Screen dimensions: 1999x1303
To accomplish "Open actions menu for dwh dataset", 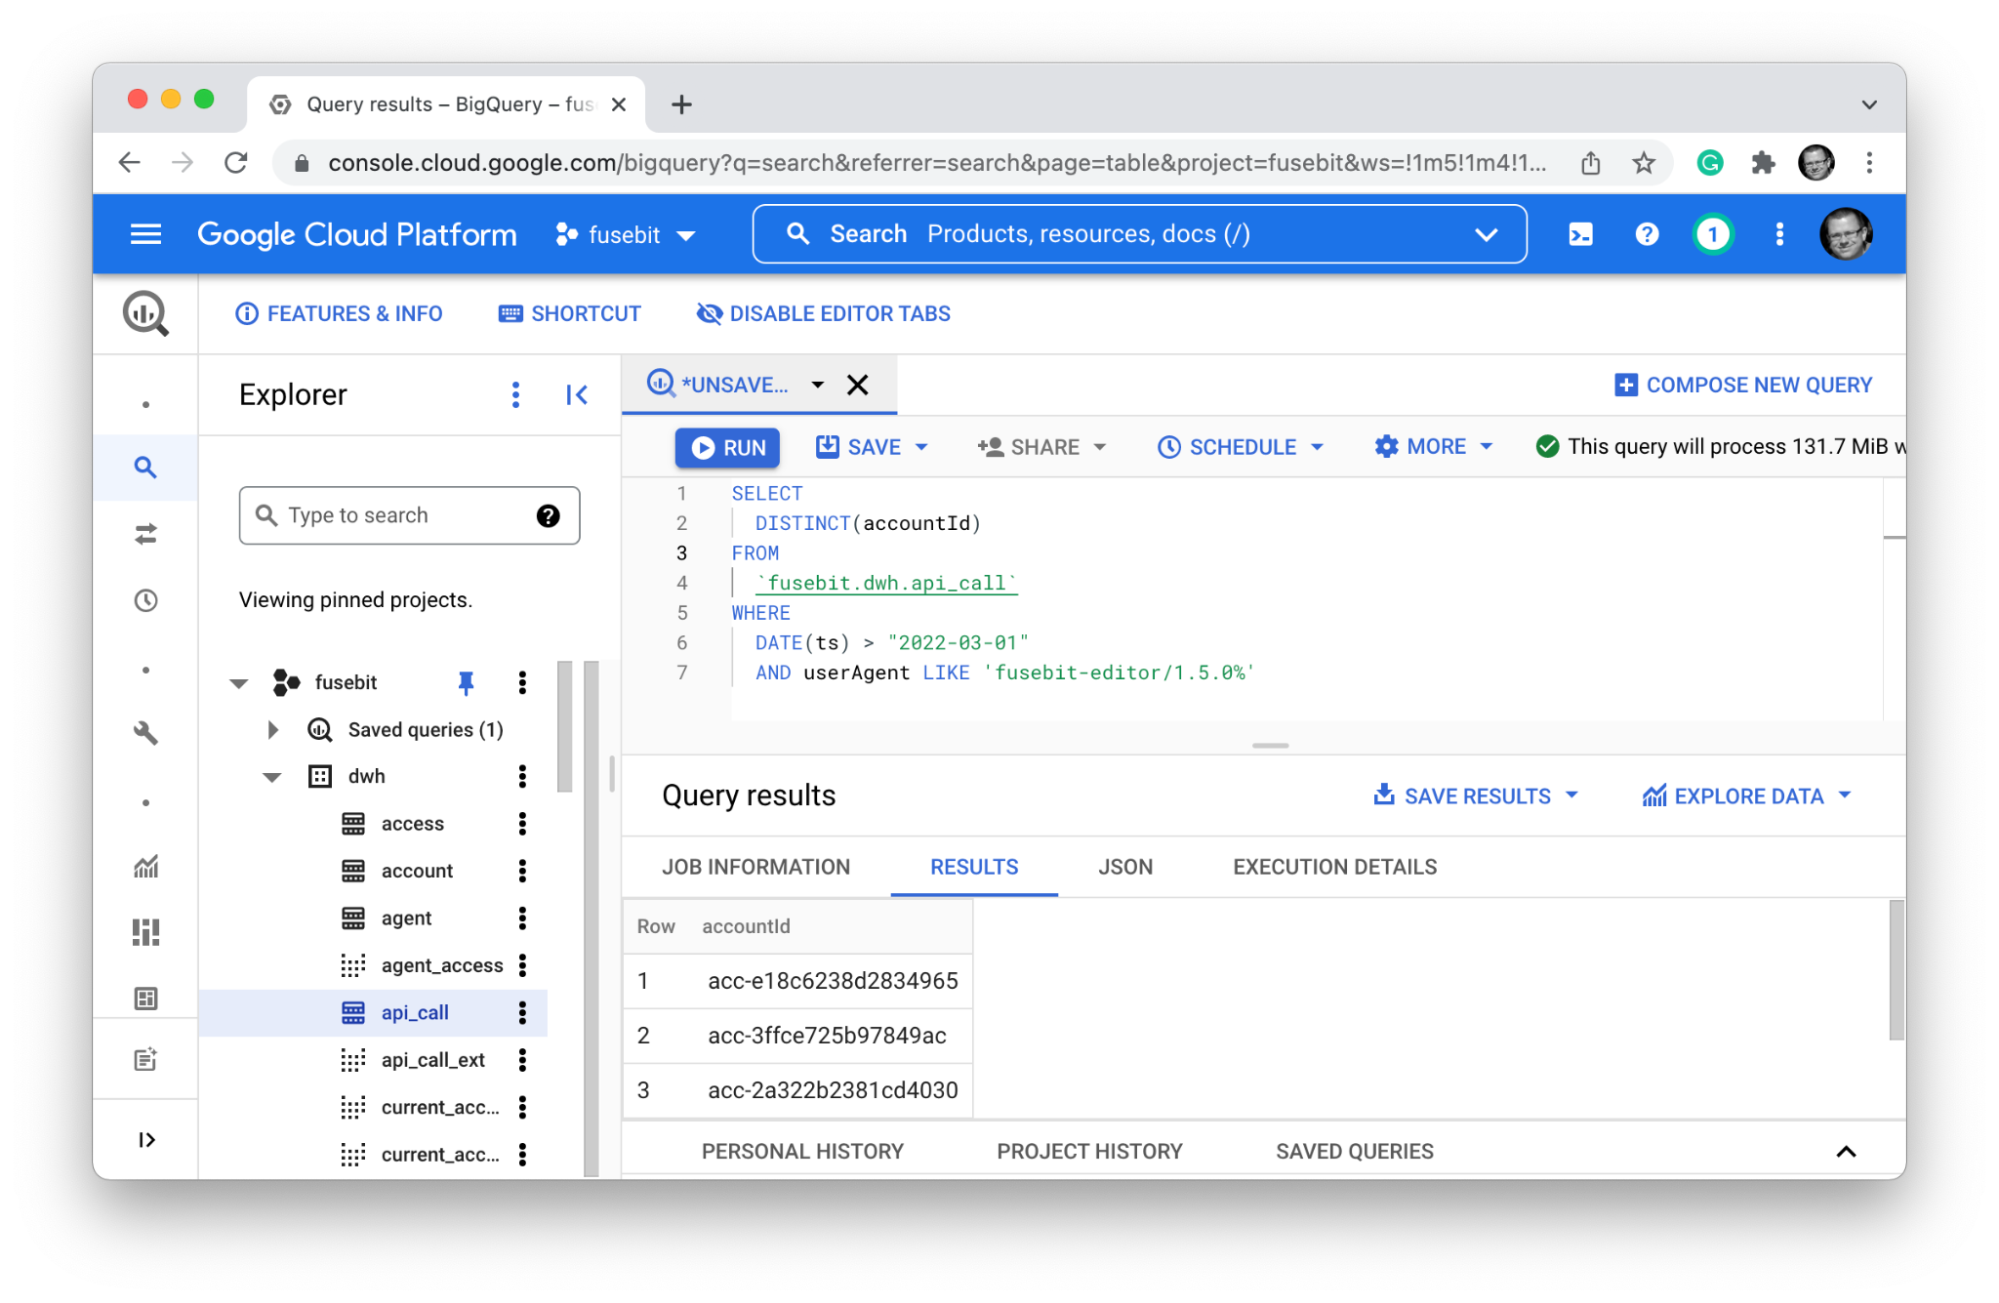I will 522,776.
